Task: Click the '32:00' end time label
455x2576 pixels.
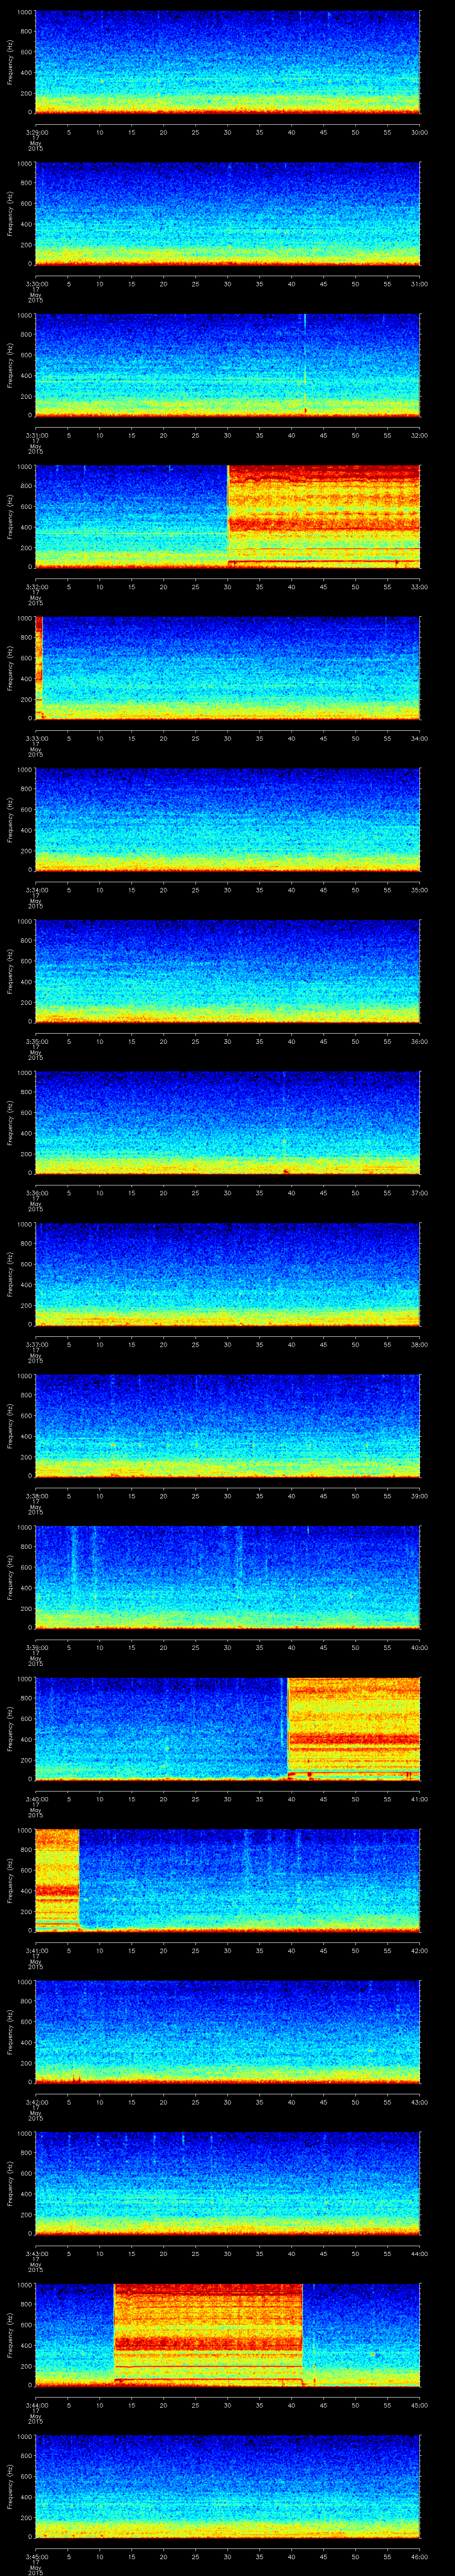Action: tap(420, 435)
